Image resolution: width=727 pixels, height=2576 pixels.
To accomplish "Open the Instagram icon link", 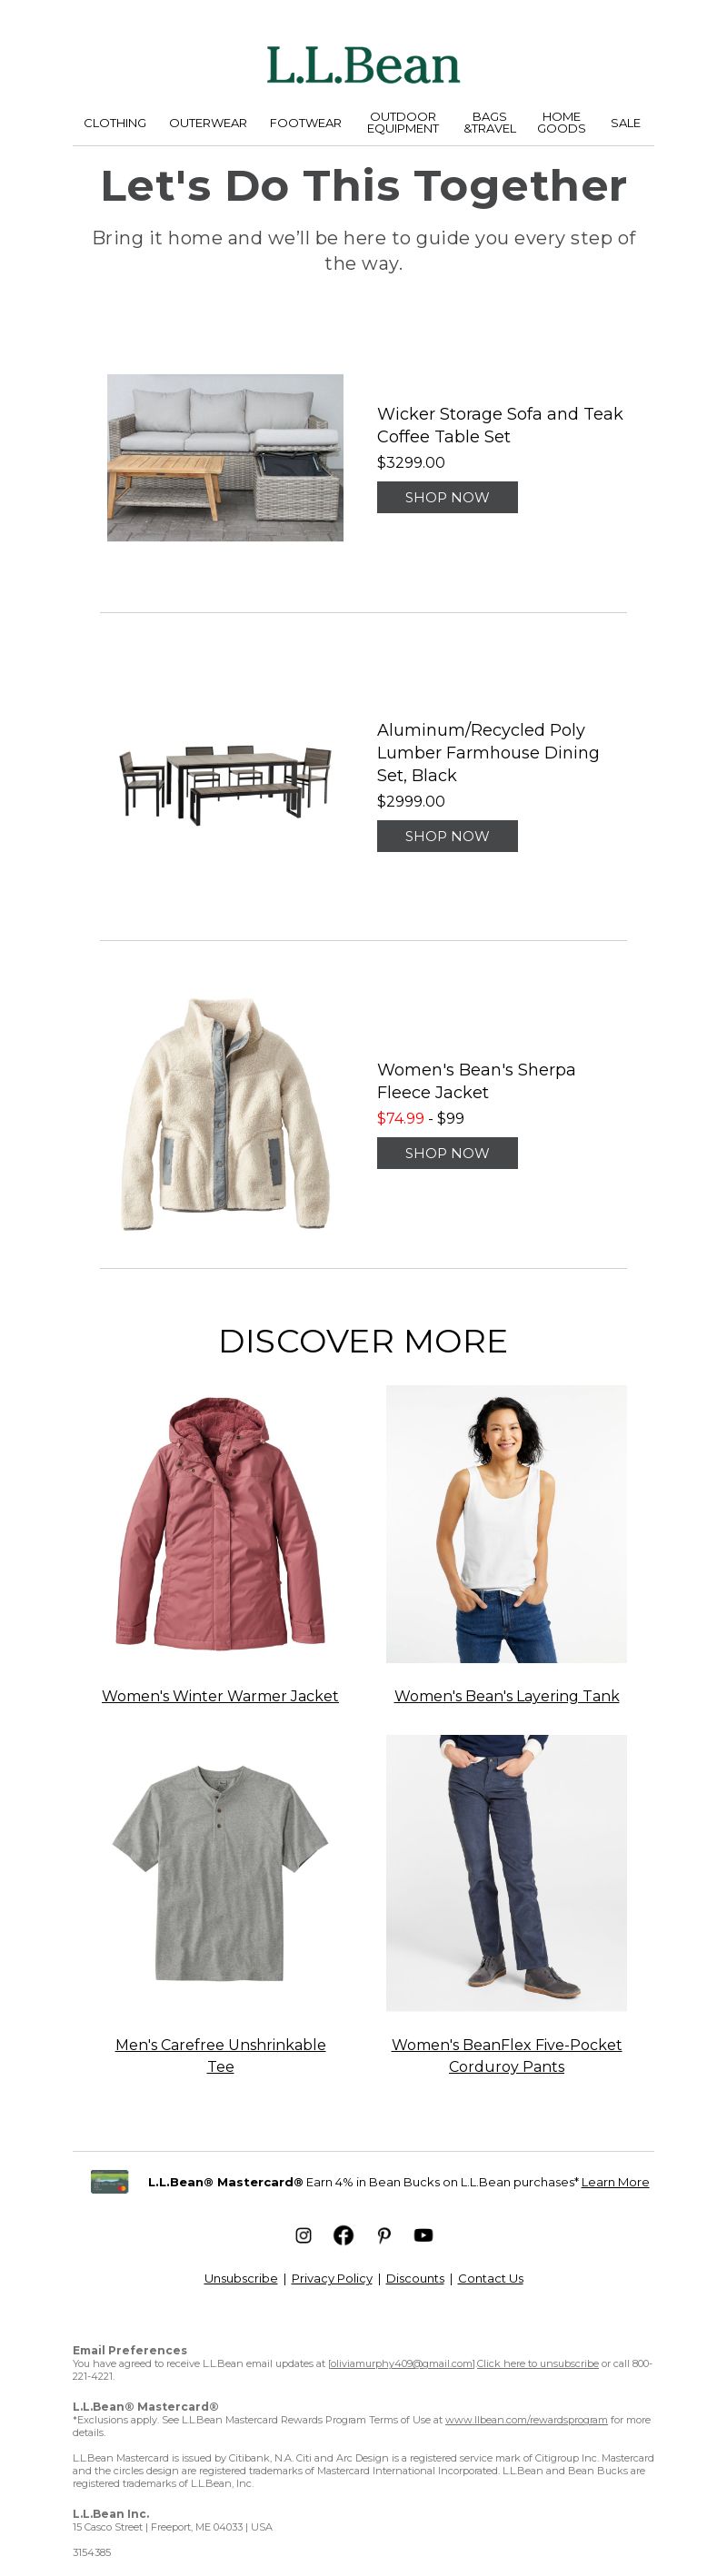I will [x=303, y=2235].
